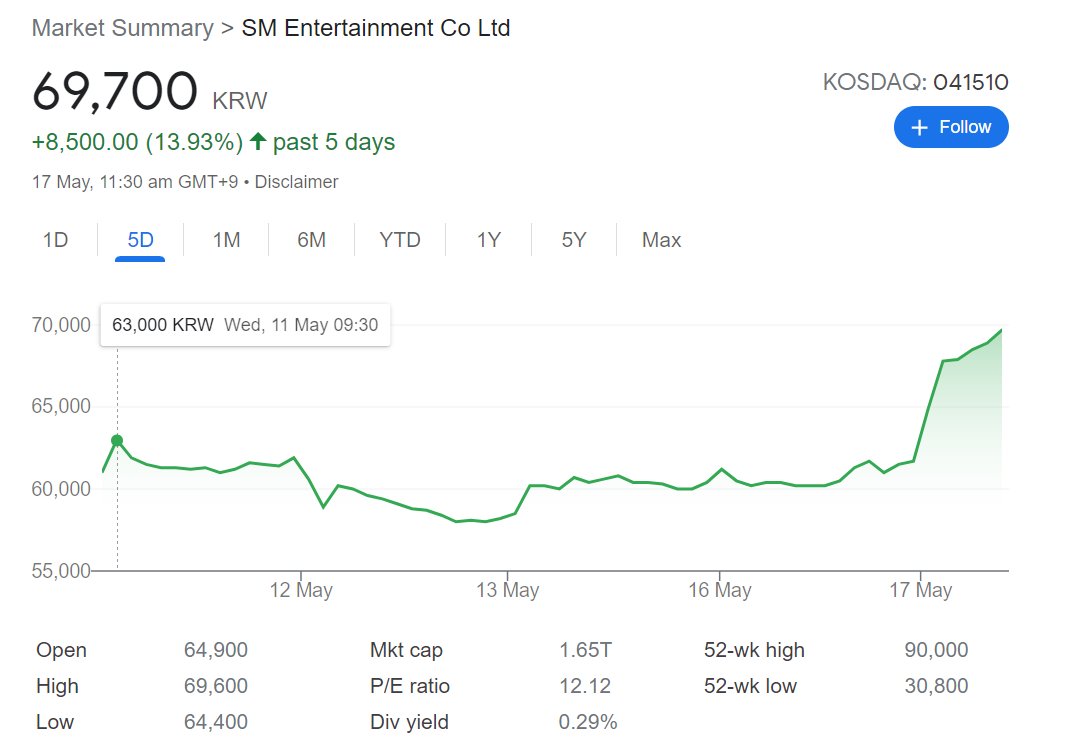Image resolution: width=1075 pixels, height=753 pixels.
Task: Select the 5D range tab
Action: (x=141, y=240)
